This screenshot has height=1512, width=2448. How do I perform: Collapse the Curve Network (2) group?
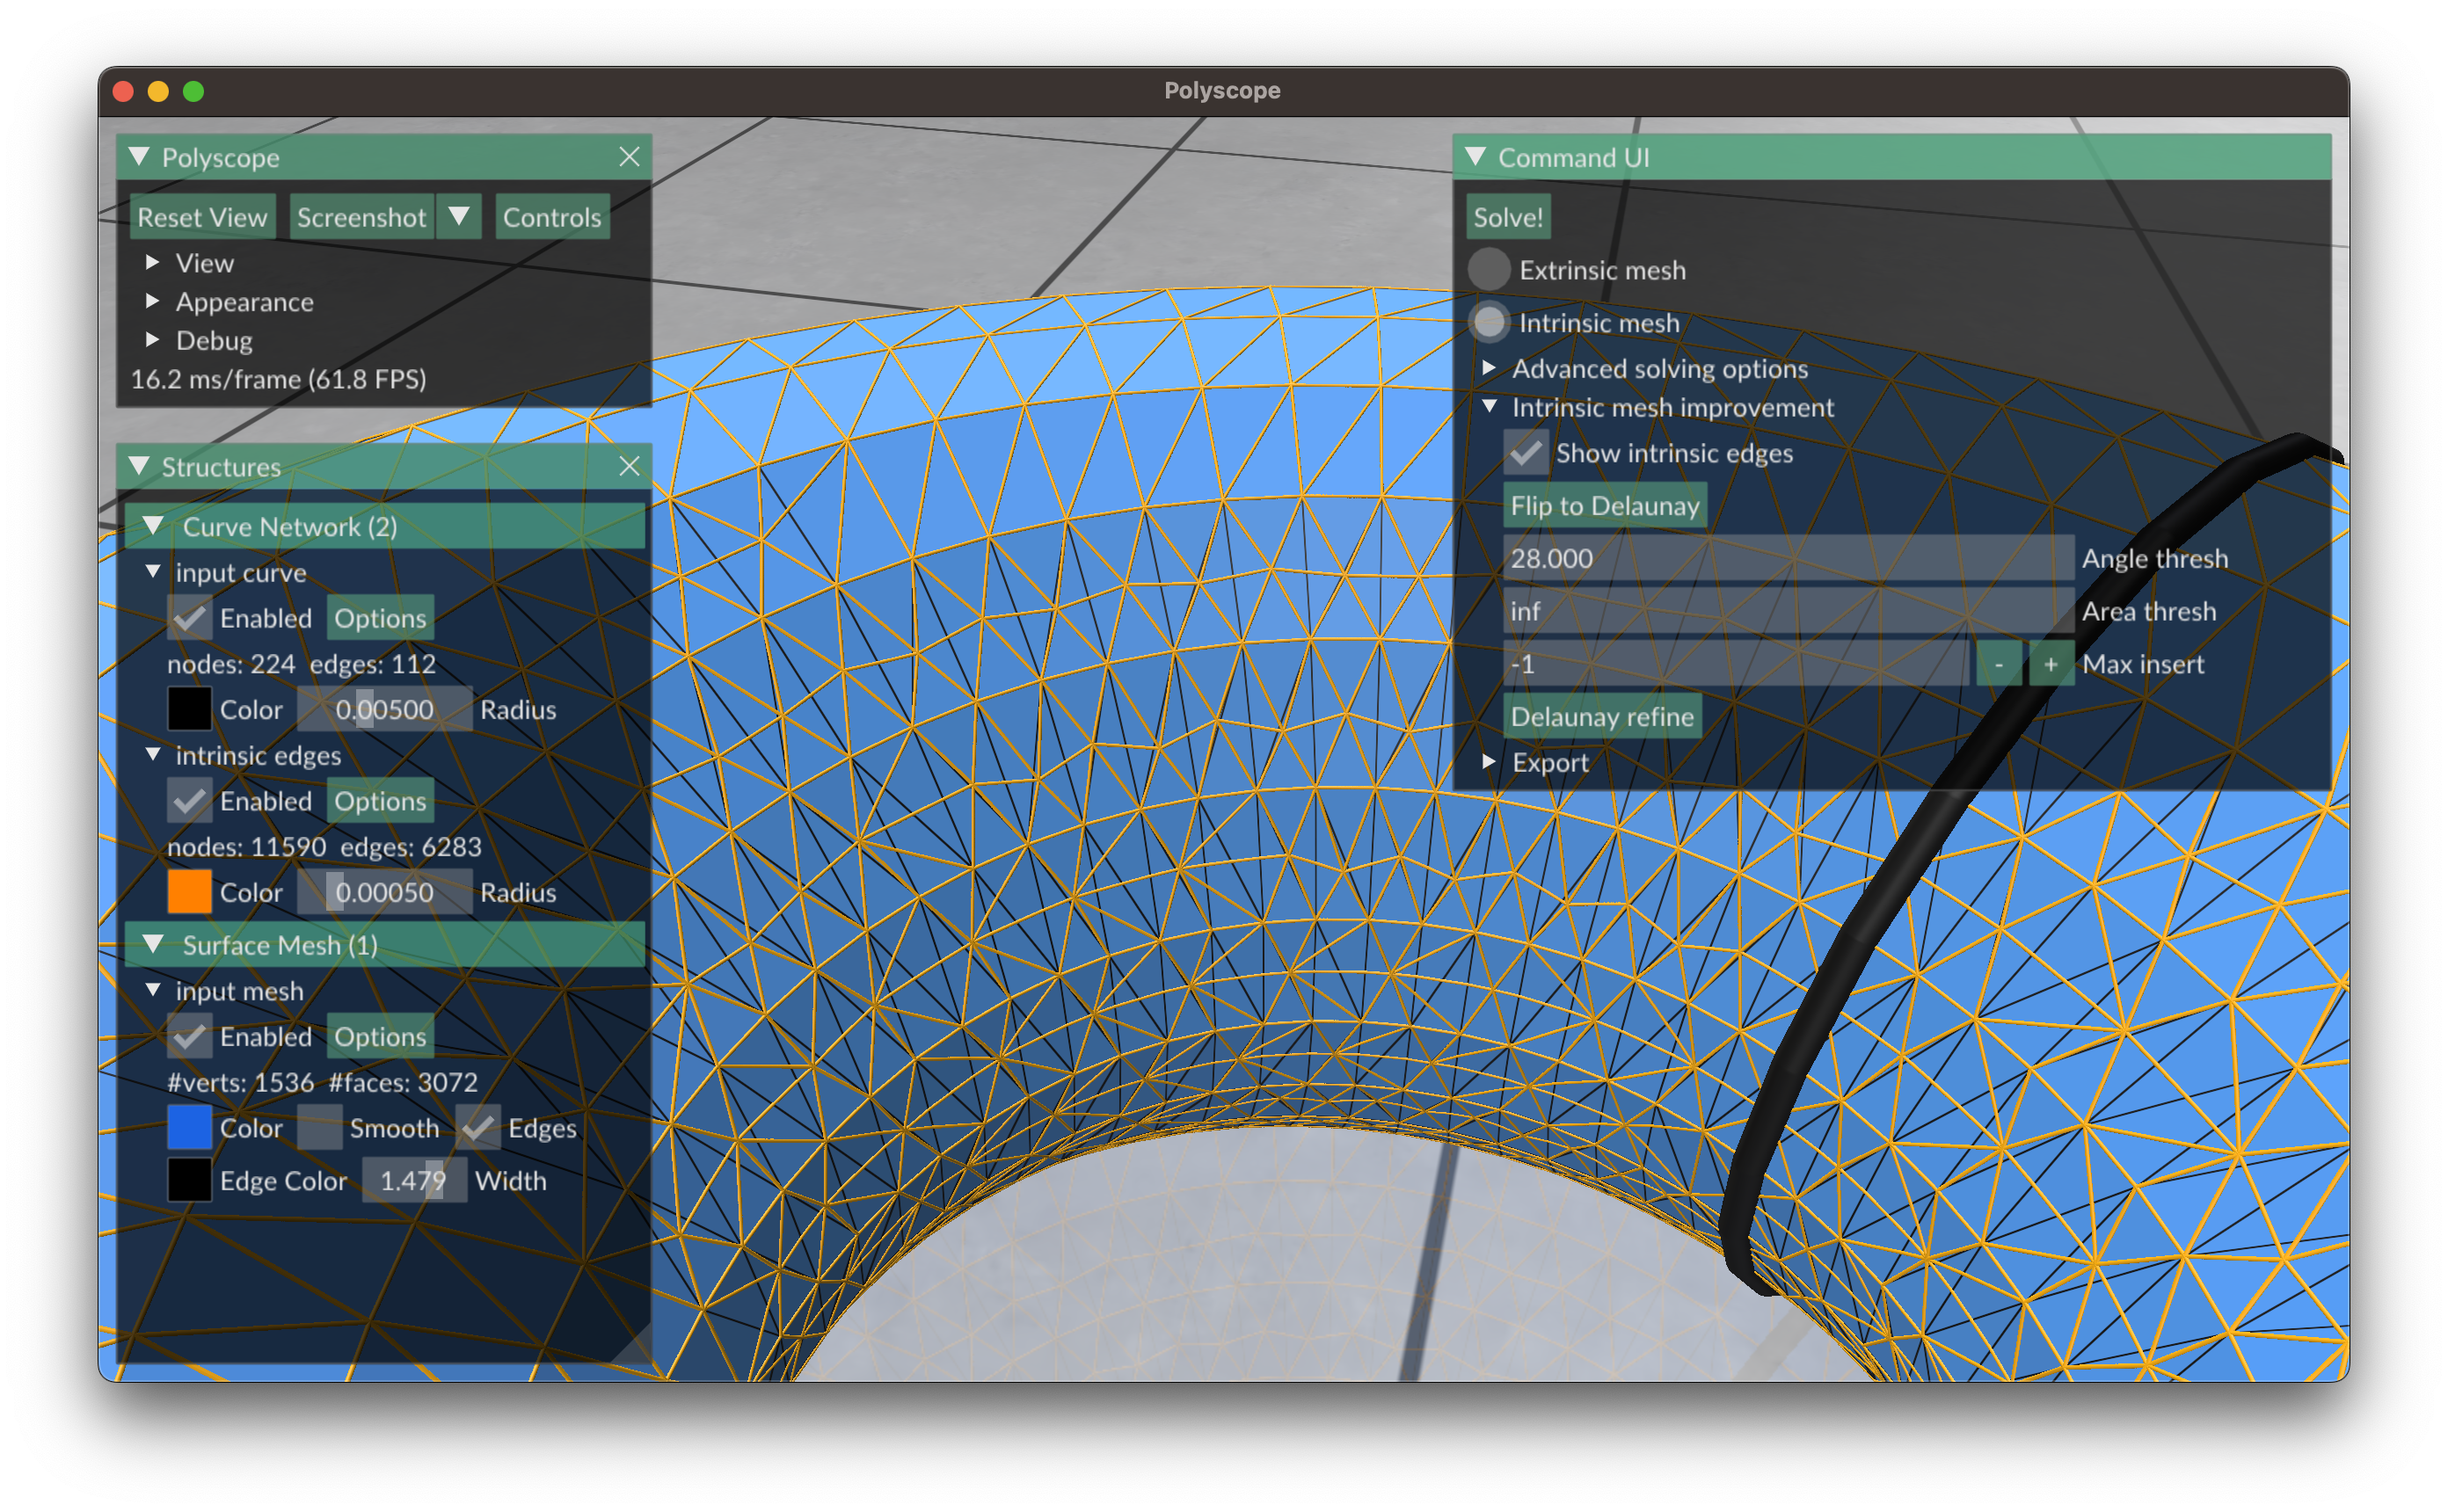[x=154, y=526]
